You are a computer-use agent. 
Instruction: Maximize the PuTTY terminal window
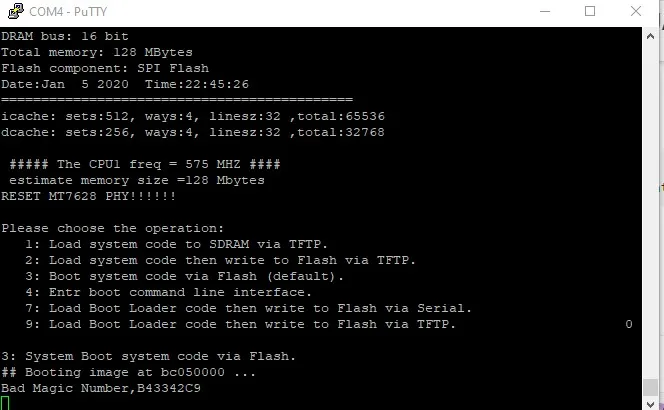590,11
